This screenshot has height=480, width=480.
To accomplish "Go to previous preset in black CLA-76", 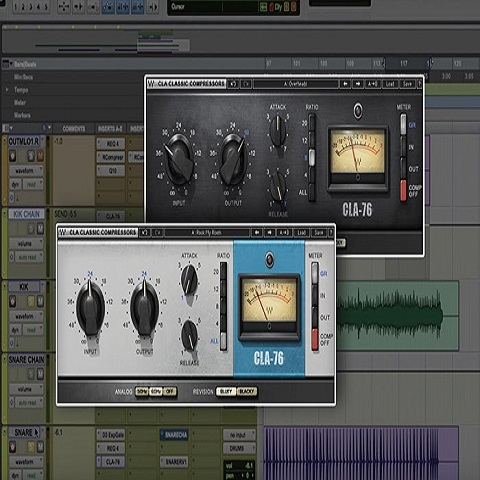I will click(x=345, y=84).
